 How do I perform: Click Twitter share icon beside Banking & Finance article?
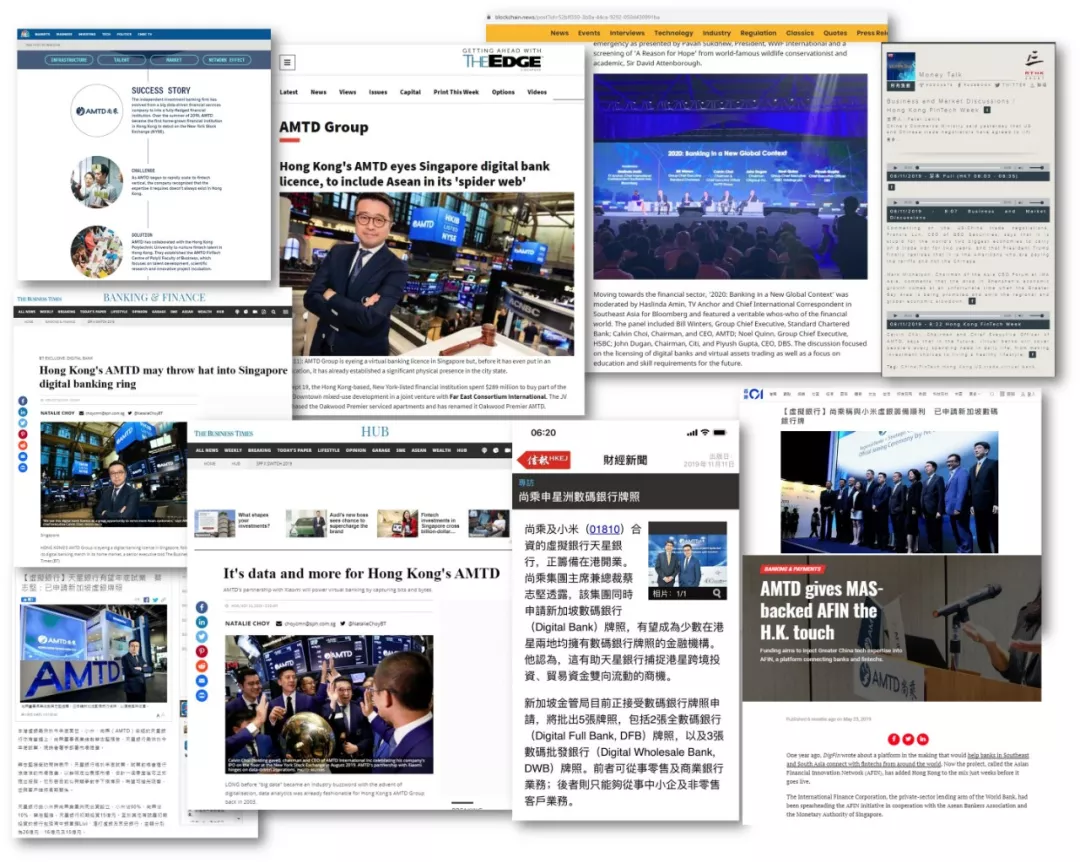click(x=23, y=423)
